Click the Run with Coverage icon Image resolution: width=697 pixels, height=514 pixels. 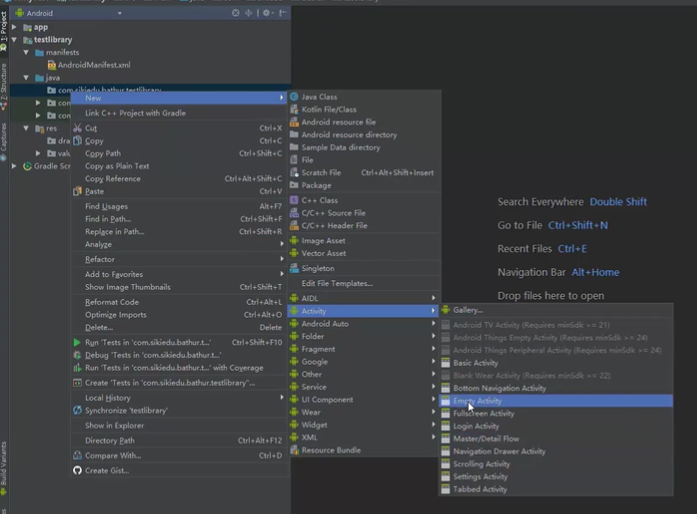[77, 368]
